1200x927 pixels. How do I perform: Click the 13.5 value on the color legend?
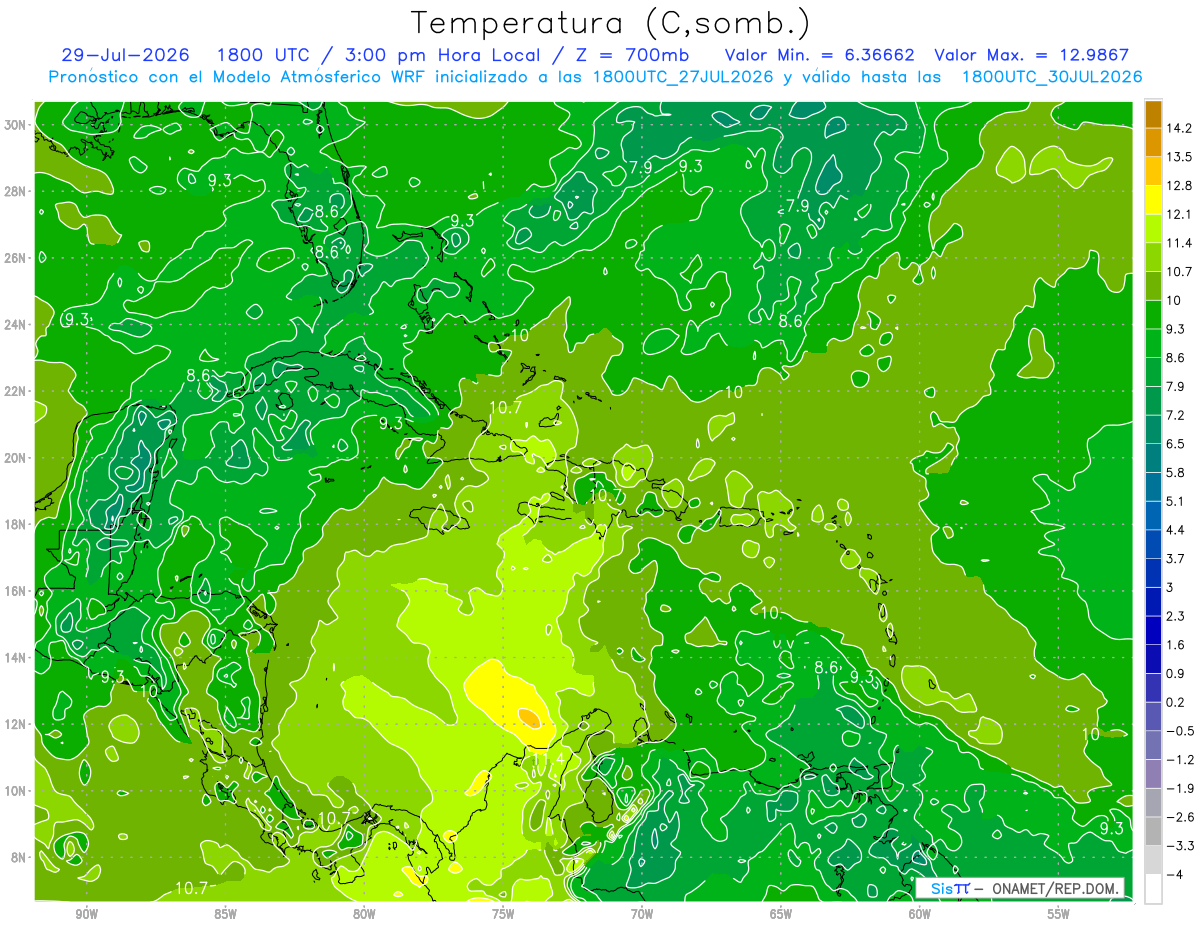[x=1178, y=157]
